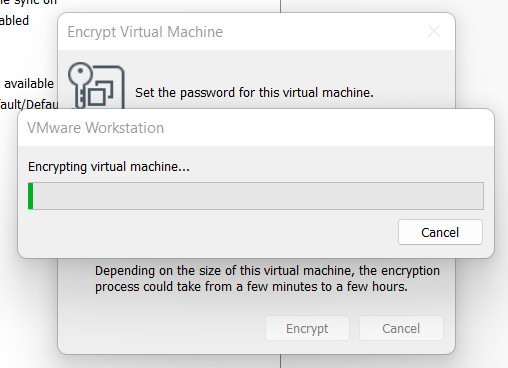Close the Encrypt Virtual Machine dialog
The width and height of the screenshot is (508, 368).
pyautogui.click(x=434, y=32)
